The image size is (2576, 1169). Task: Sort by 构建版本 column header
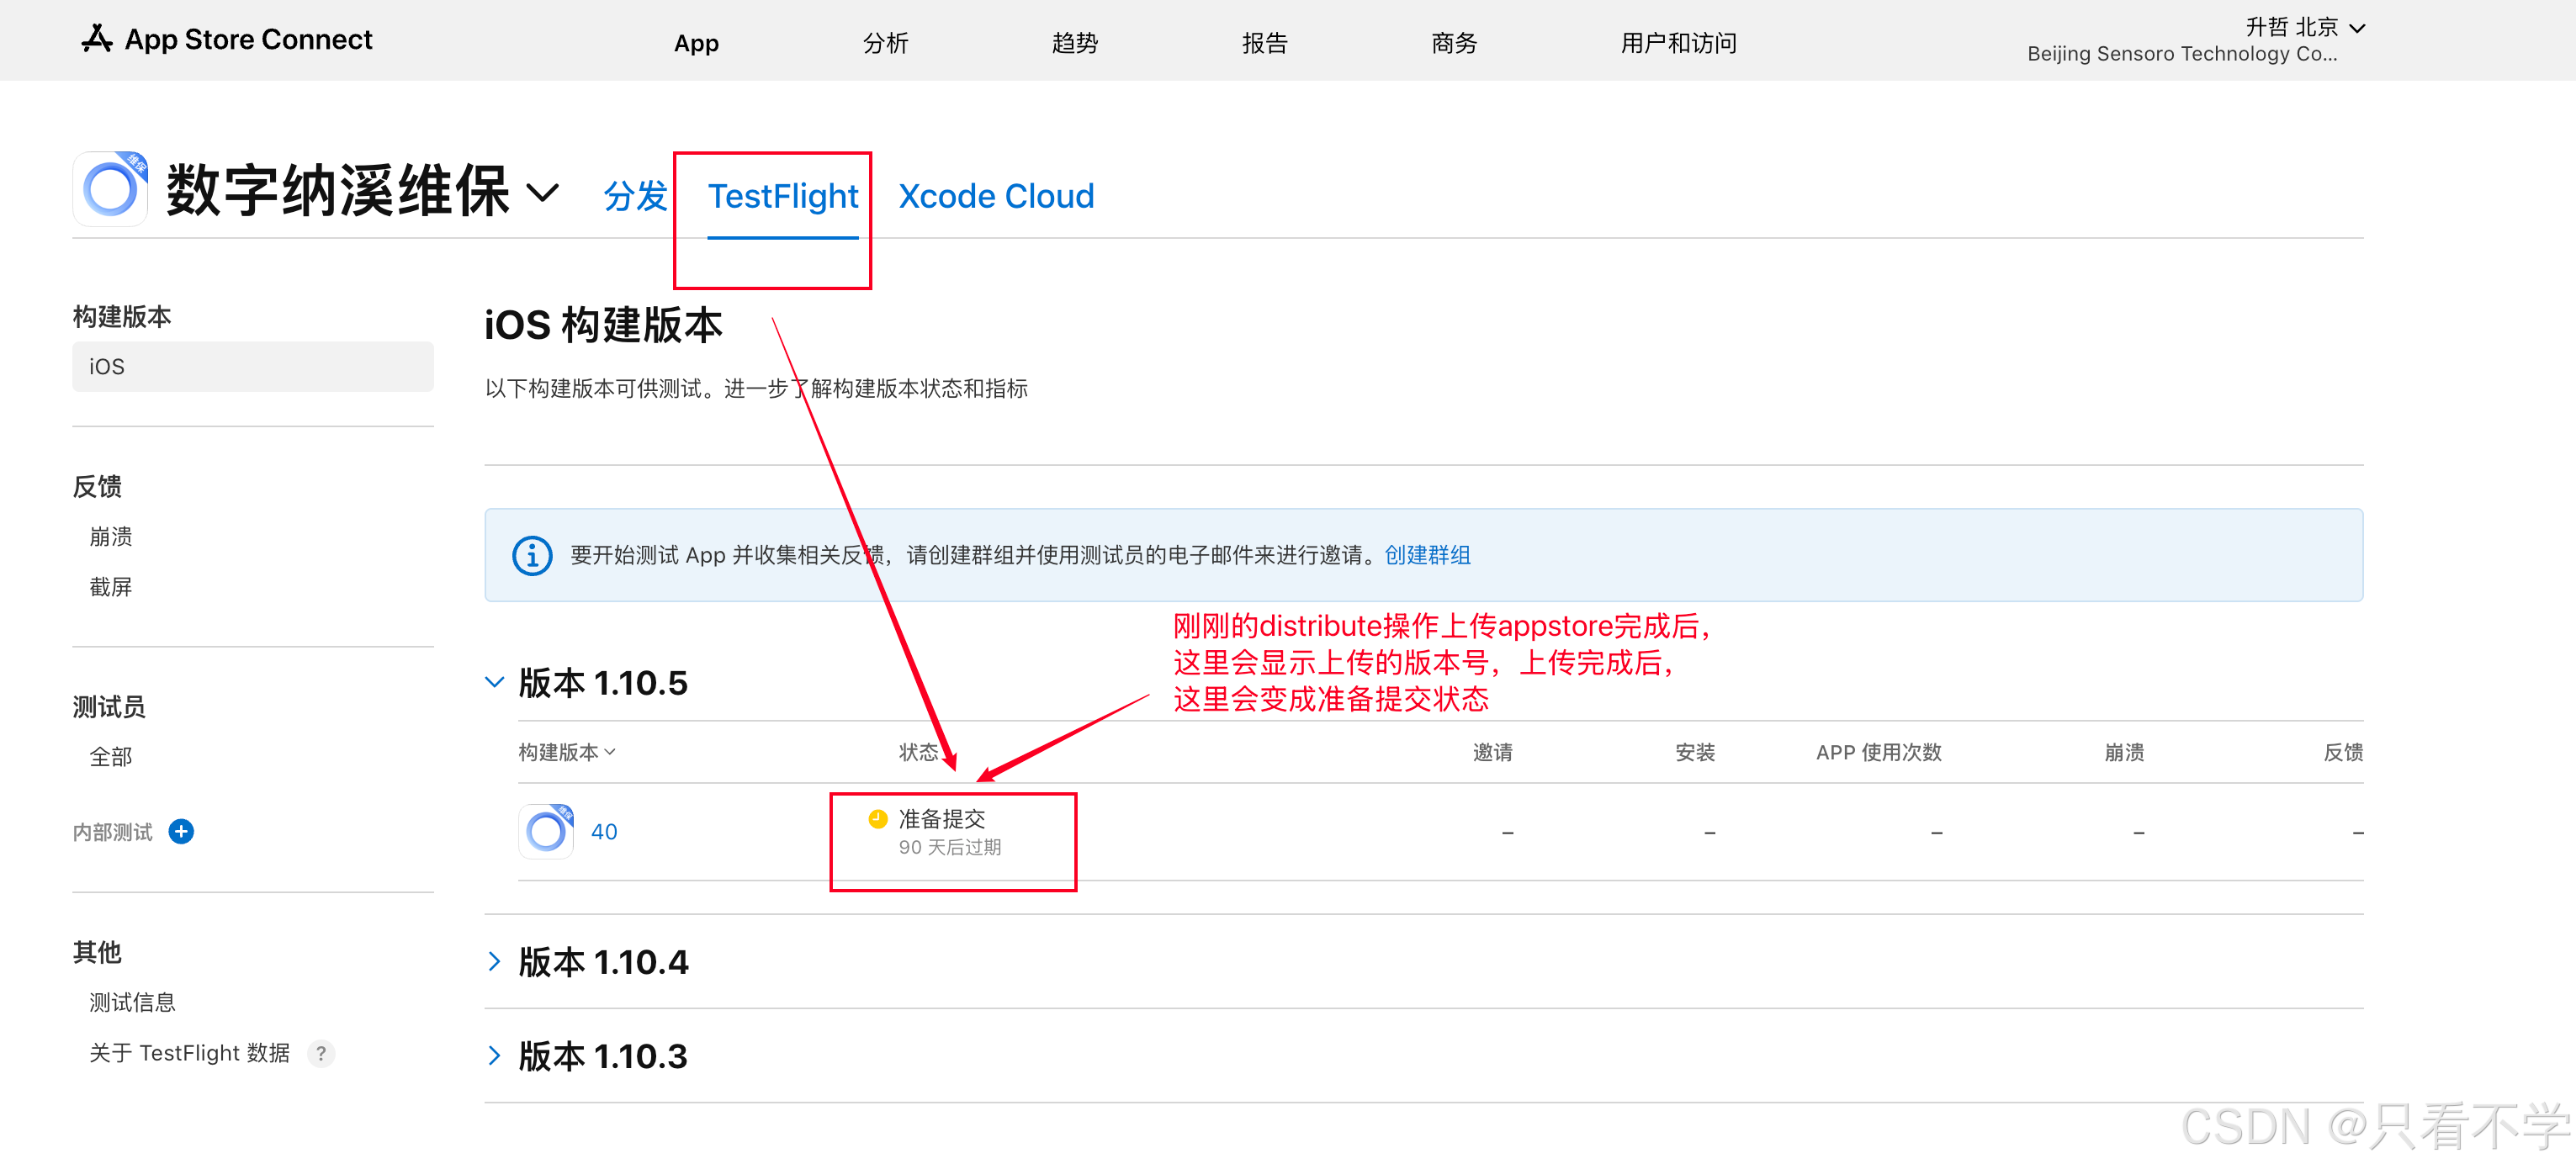pyautogui.click(x=567, y=752)
